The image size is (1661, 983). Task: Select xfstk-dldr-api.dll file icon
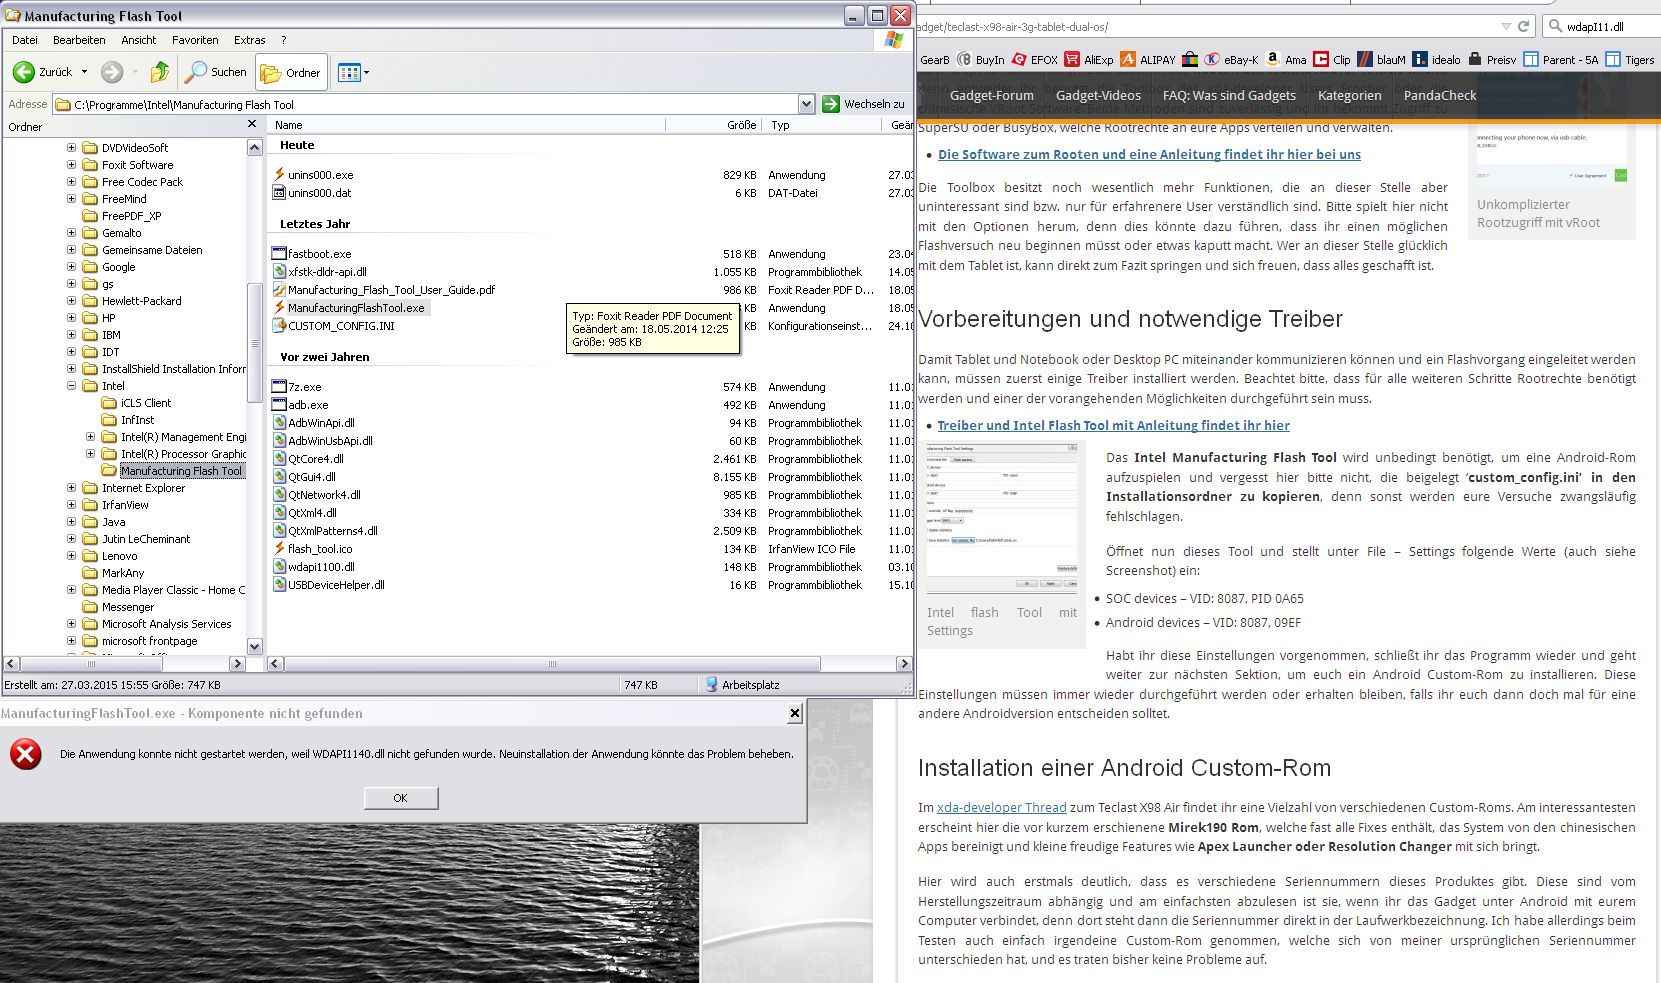[x=280, y=272]
